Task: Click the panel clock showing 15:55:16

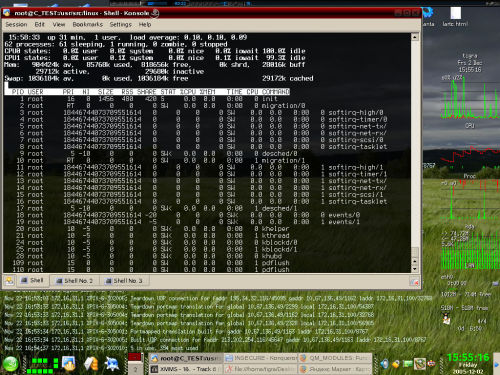Action: point(468,358)
